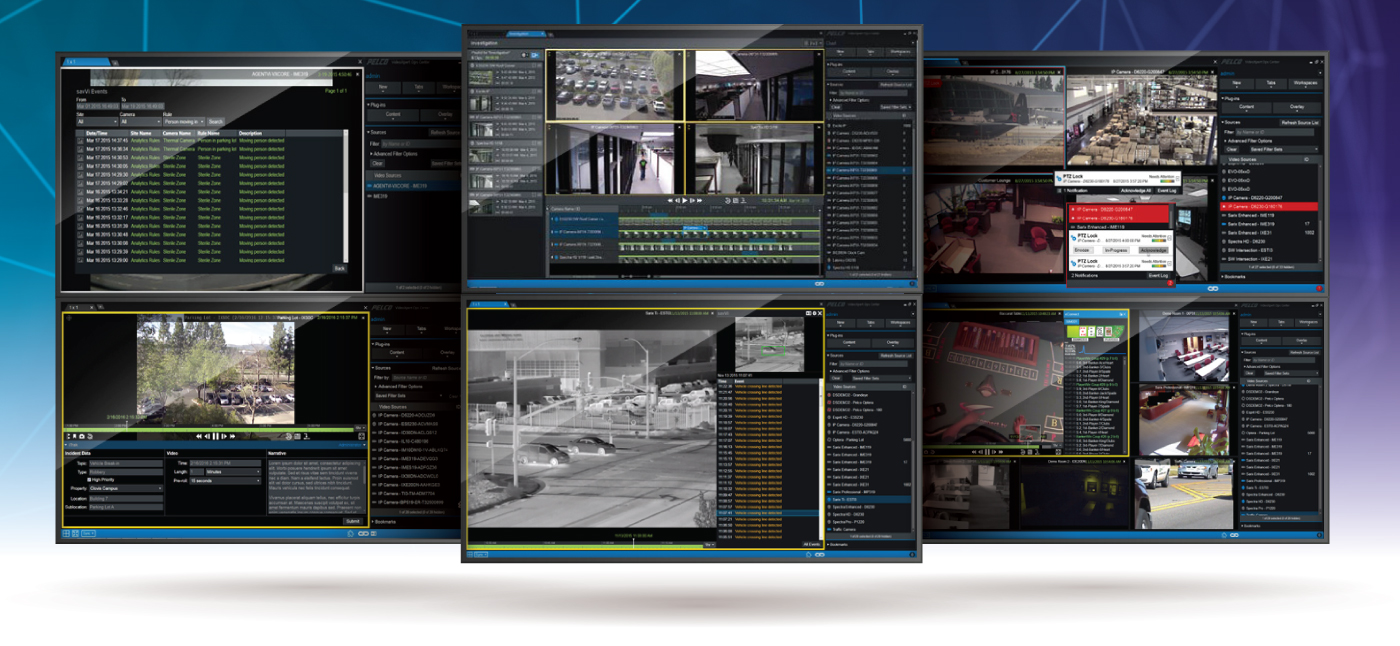The image size is (1400, 646).
Task: Open the Sync dropdown in bottom-left window's blue bar
Action: 88,534
